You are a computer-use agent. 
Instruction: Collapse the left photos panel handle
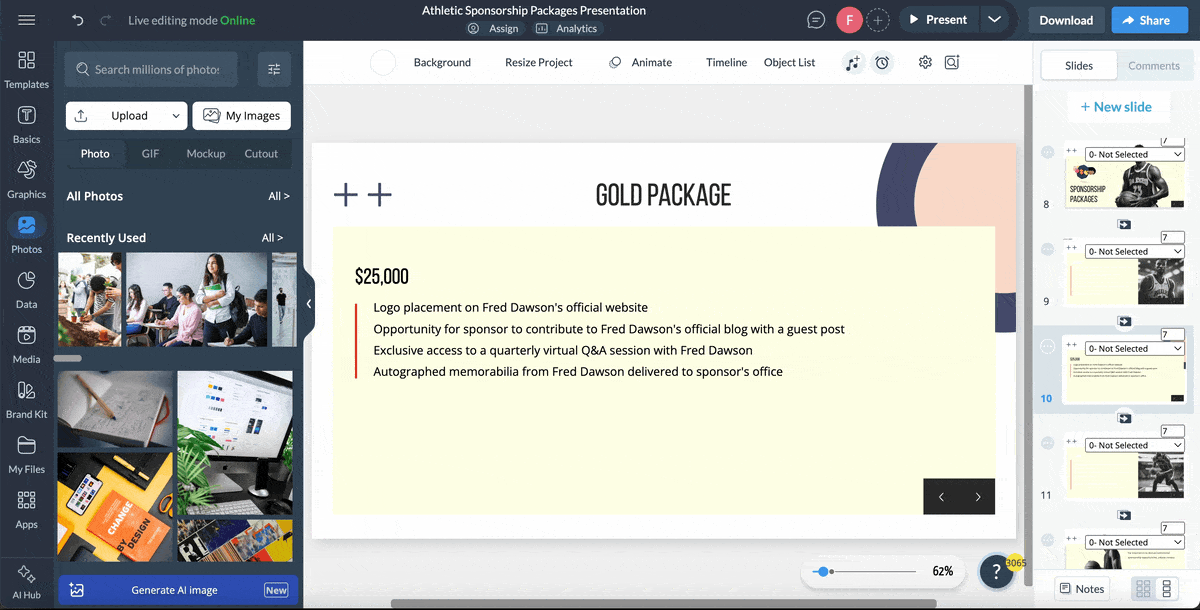309,304
